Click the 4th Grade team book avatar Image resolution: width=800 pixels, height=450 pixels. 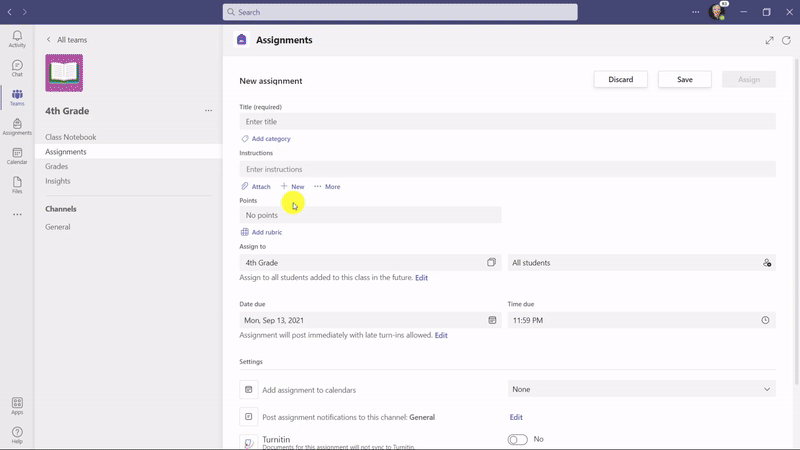click(64, 73)
